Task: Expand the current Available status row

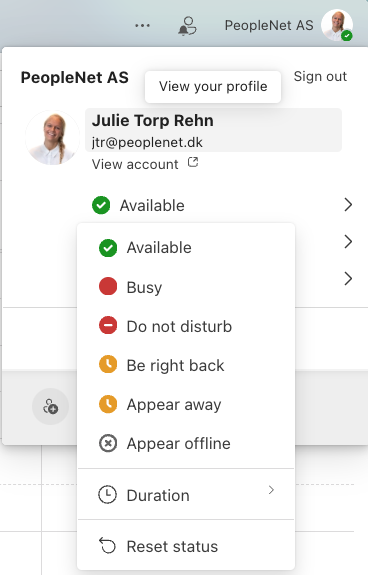Action: pyautogui.click(x=222, y=205)
